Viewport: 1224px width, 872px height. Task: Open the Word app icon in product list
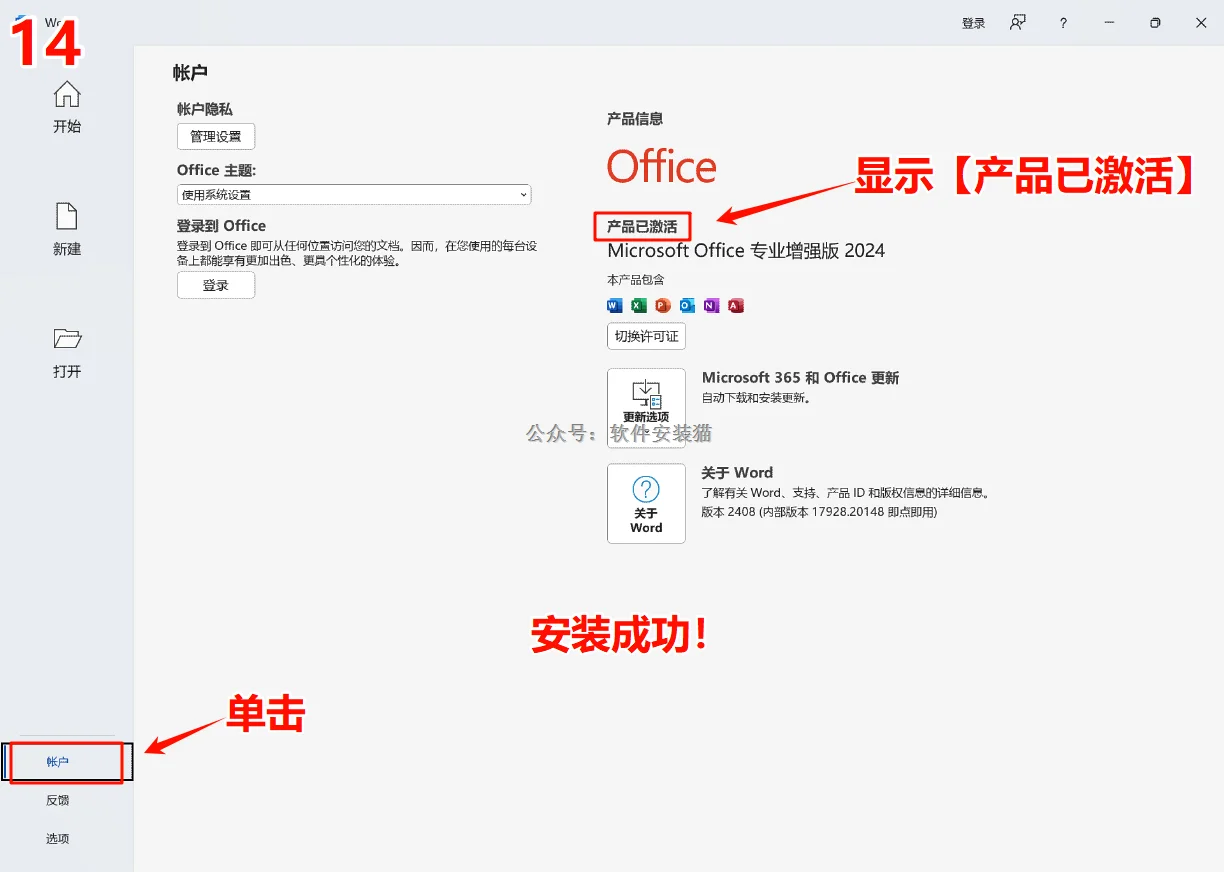[x=613, y=305]
